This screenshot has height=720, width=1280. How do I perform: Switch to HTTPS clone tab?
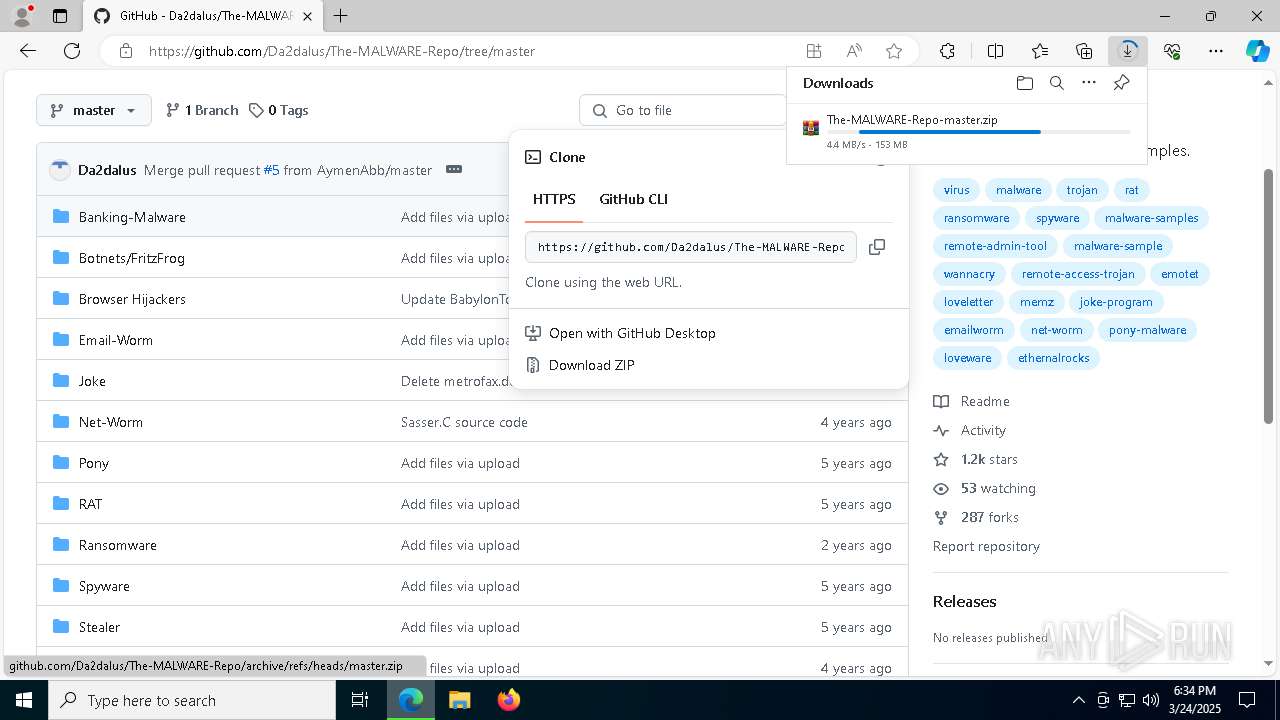[x=554, y=199]
